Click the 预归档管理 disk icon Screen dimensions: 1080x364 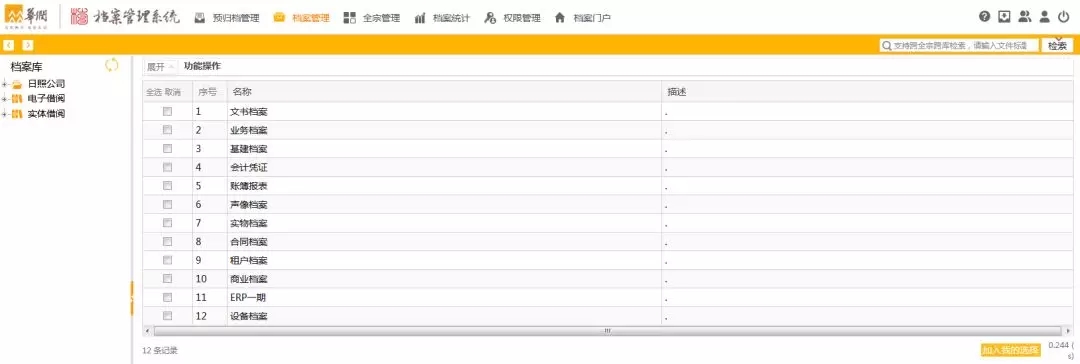pyautogui.click(x=200, y=18)
